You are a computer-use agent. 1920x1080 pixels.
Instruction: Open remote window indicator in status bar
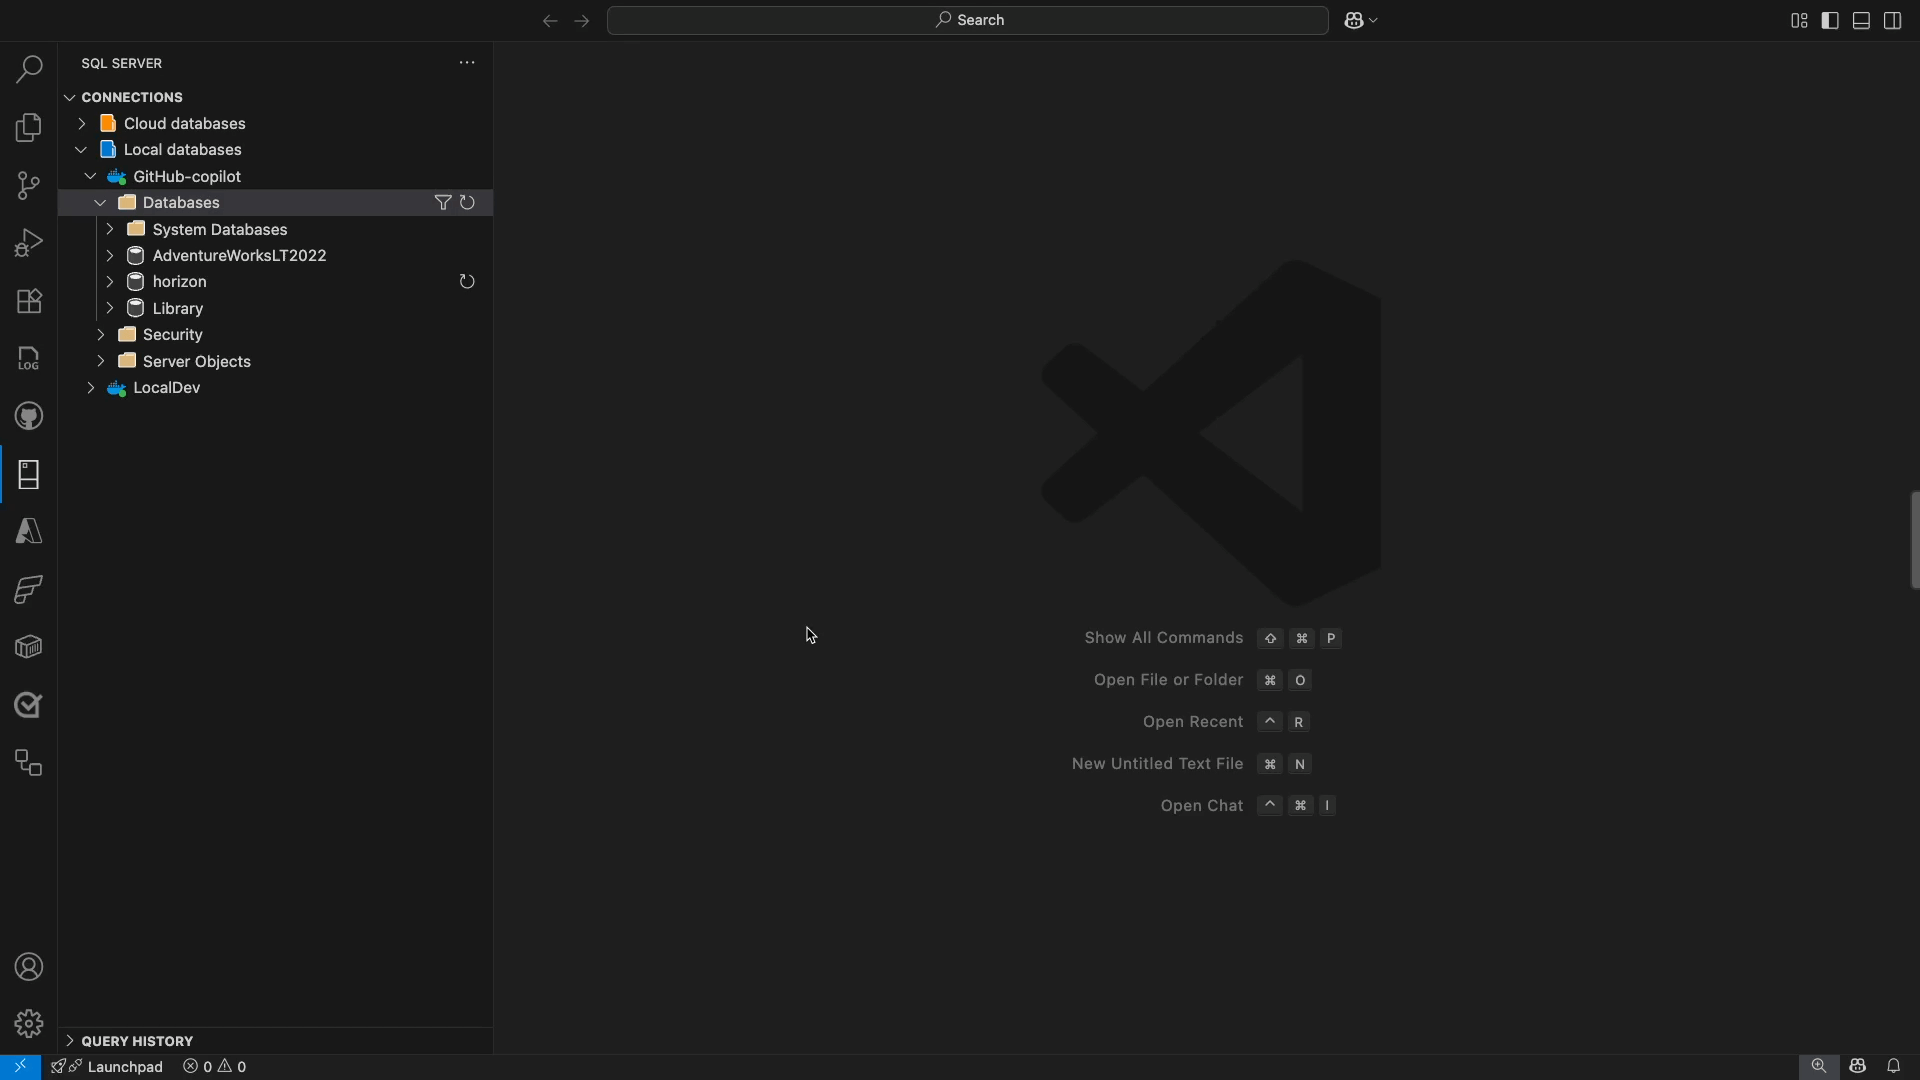[x=20, y=1067]
